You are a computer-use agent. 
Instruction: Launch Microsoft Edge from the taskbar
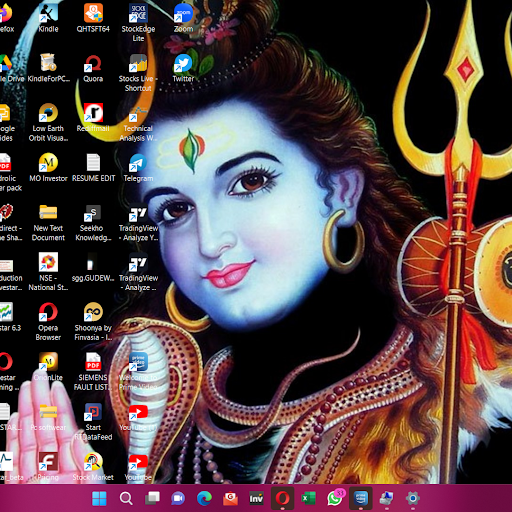point(204,498)
